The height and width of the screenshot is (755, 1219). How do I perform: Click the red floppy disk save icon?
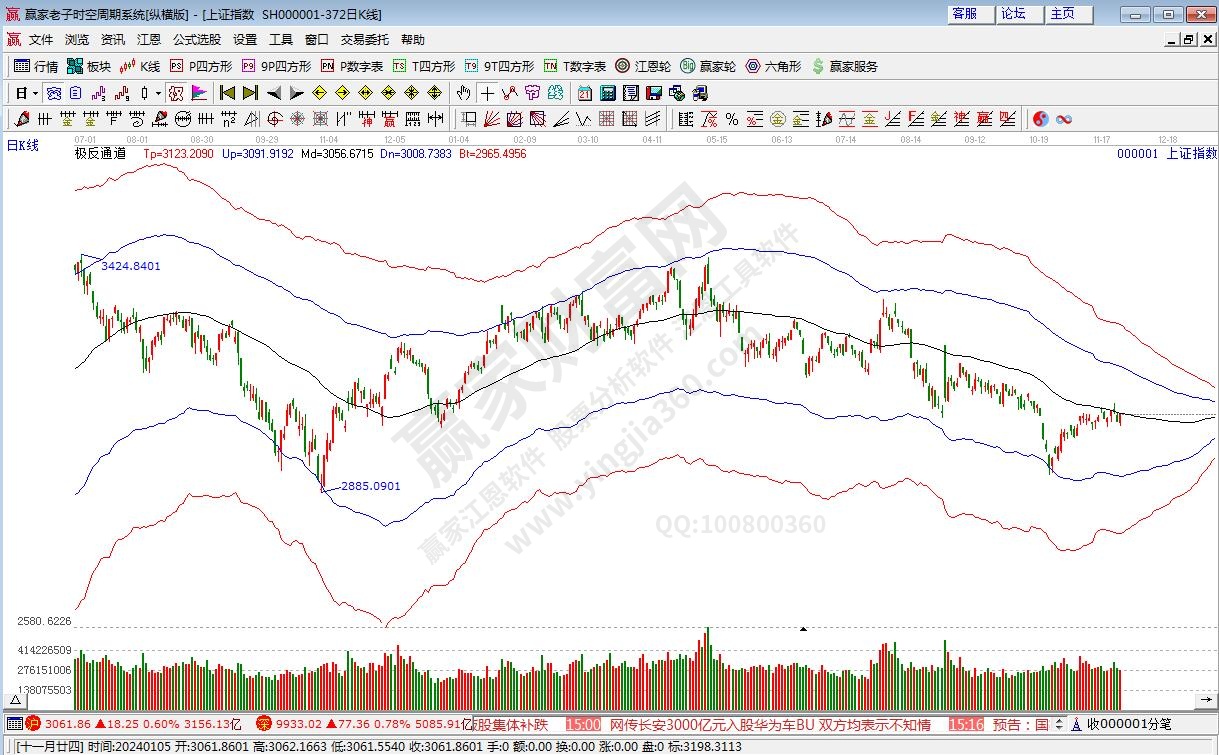(654, 93)
